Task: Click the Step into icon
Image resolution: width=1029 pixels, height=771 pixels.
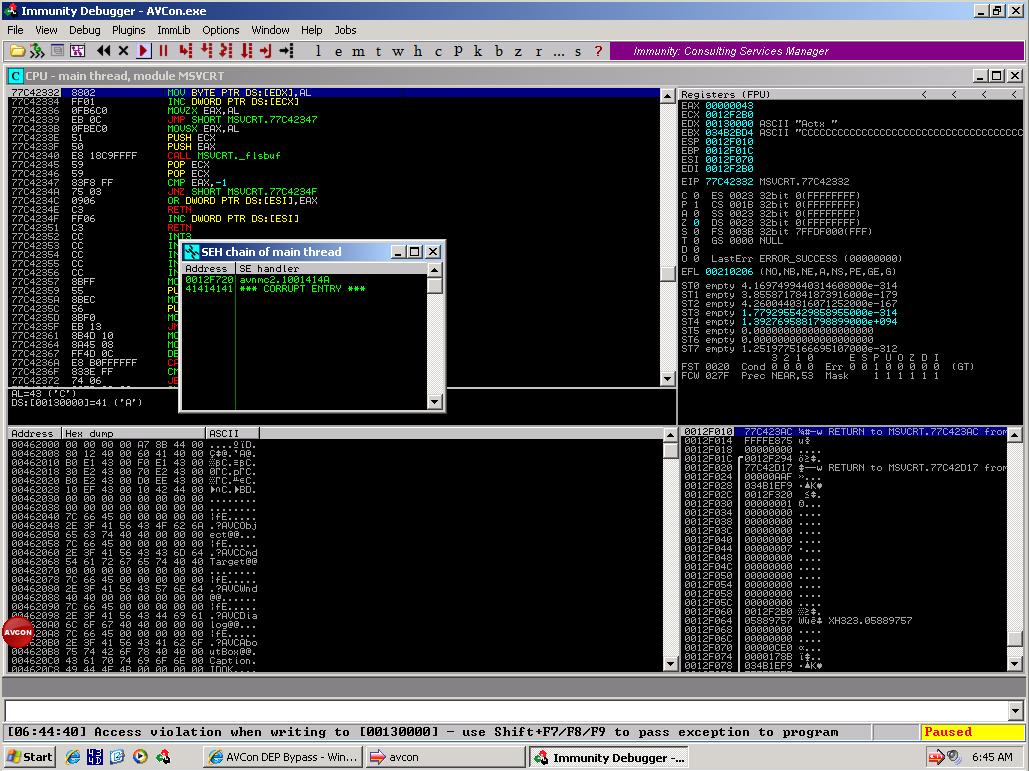Action: coord(187,51)
